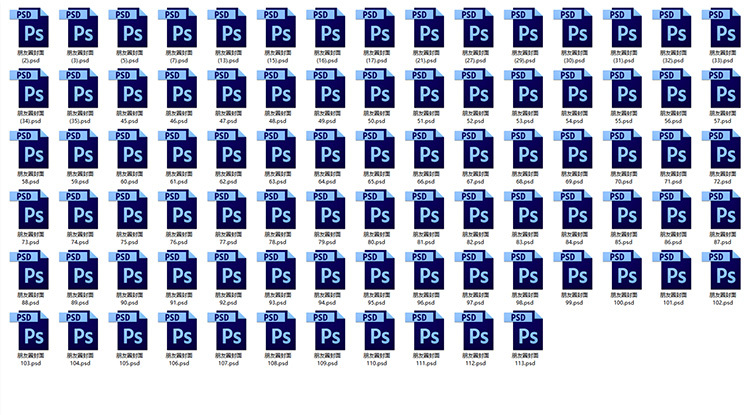Click the file name ending "78.psd"
750x415 pixels.
point(278,239)
